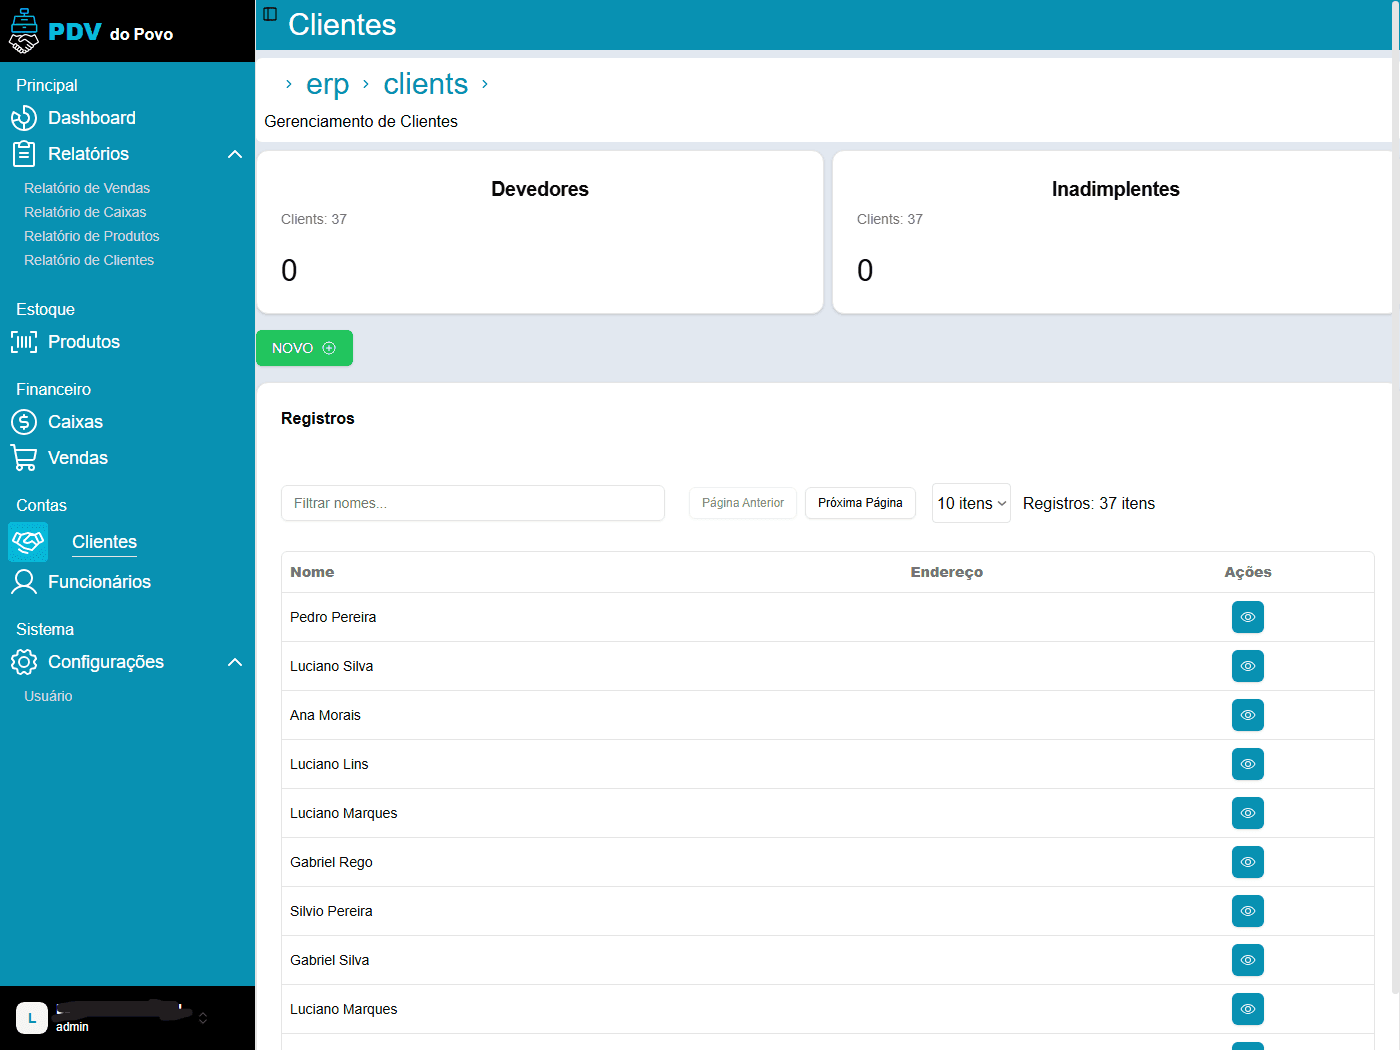Click the Clientes handshake icon
The width and height of the screenshot is (1400, 1050).
[28, 542]
